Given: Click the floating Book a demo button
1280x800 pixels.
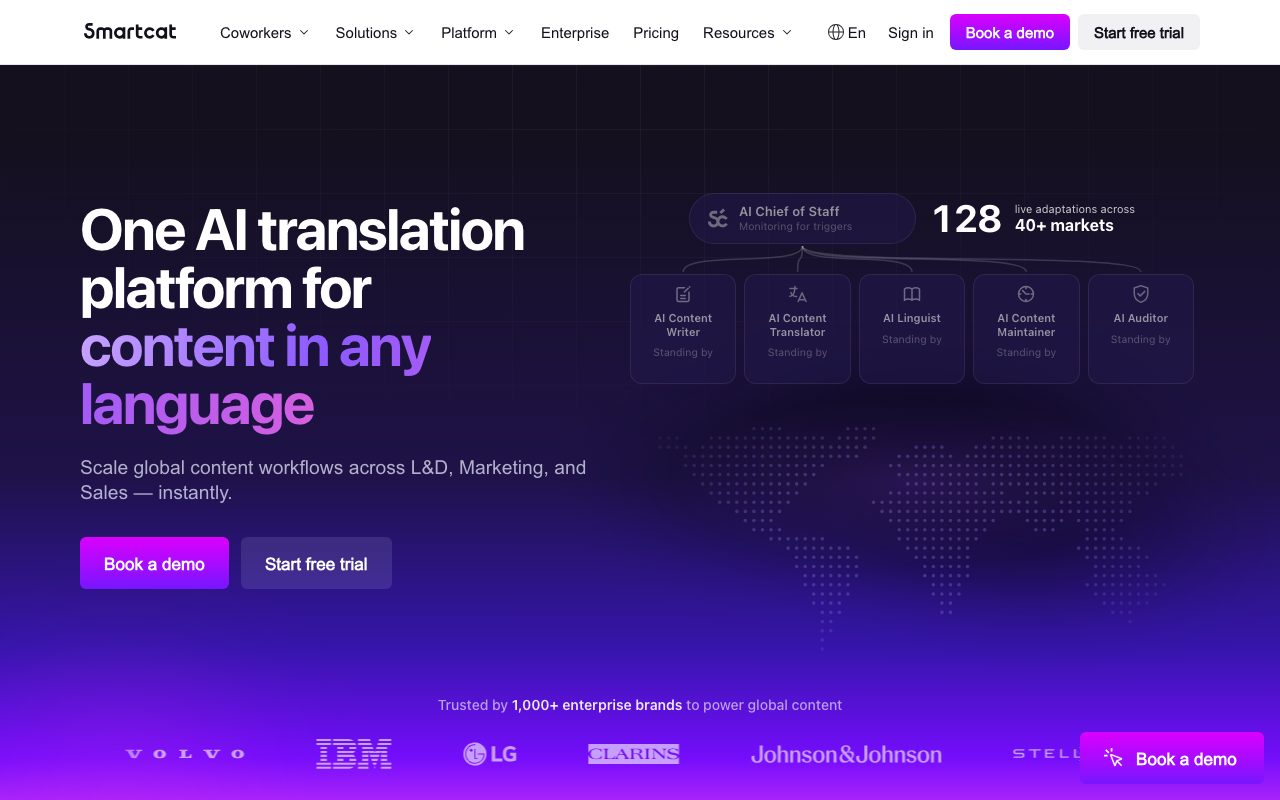Looking at the screenshot, I should [x=1172, y=758].
